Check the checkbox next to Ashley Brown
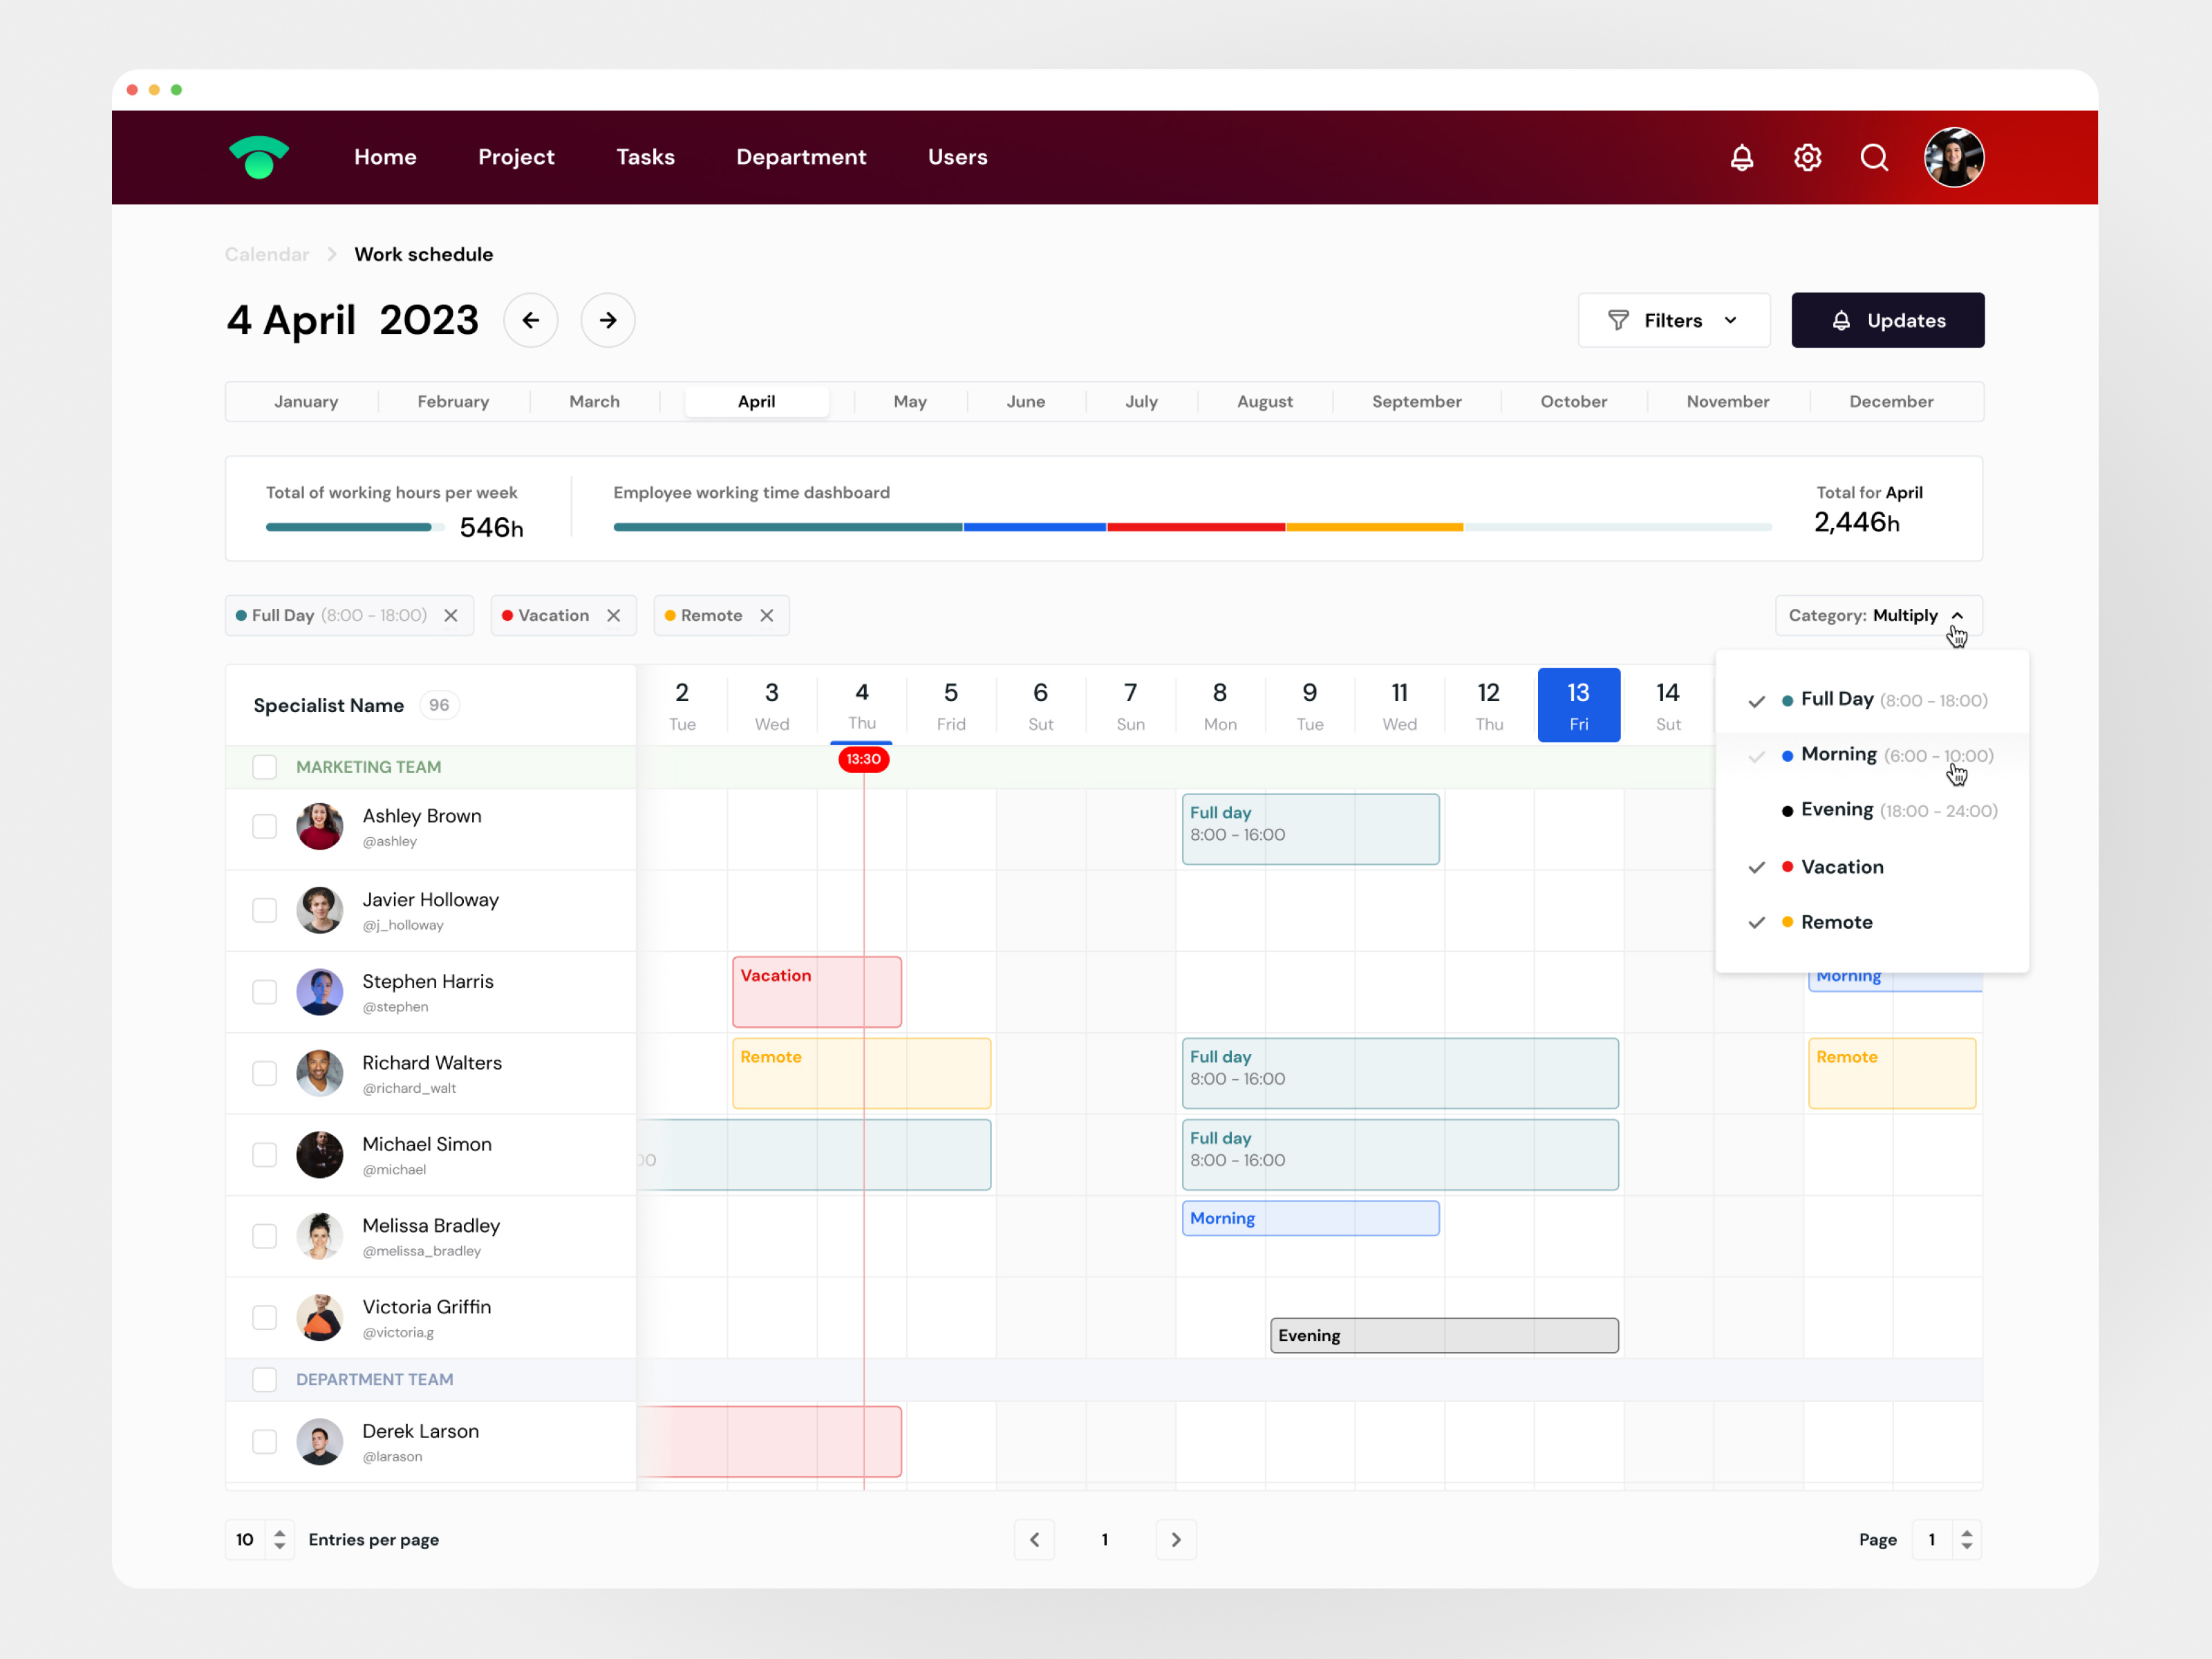 click(265, 826)
